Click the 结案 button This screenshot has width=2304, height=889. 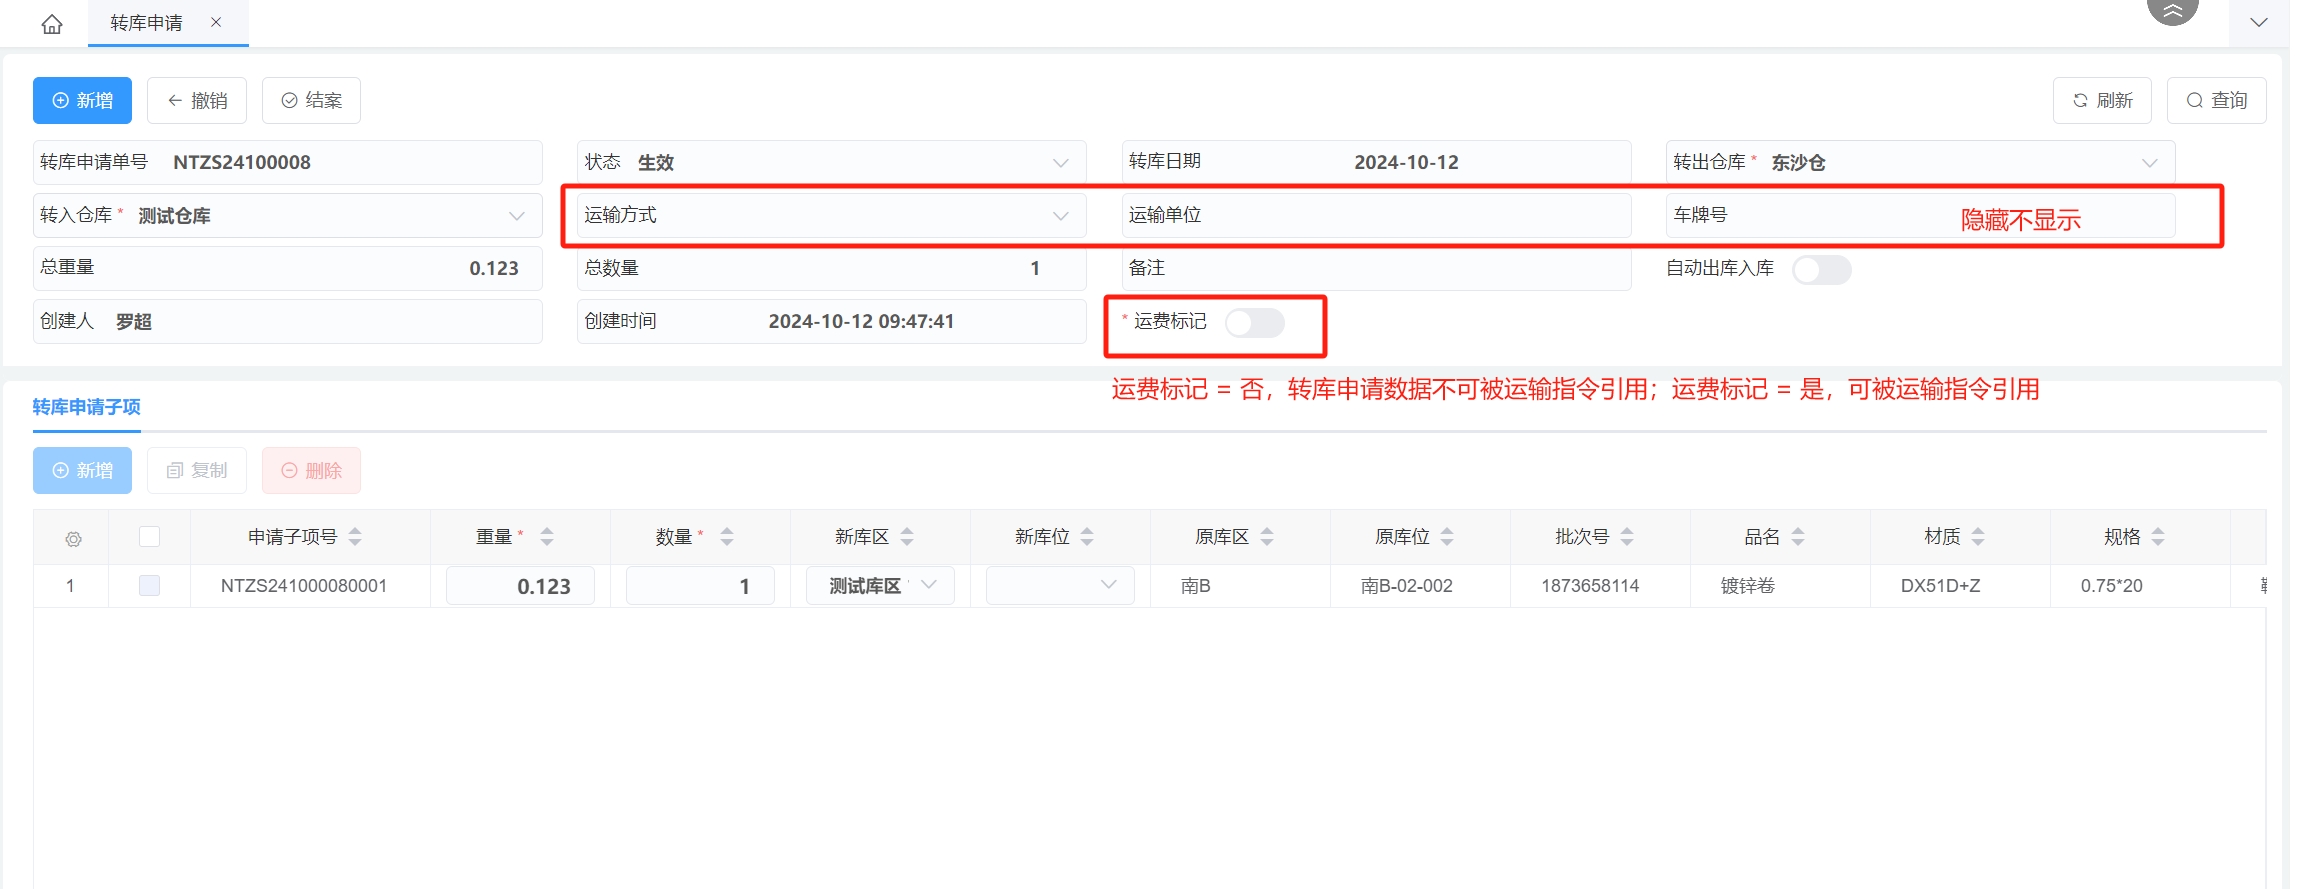311,100
